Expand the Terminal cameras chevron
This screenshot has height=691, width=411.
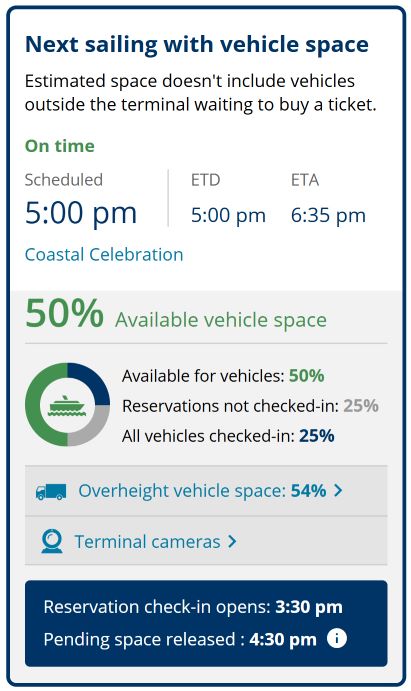click(232, 542)
